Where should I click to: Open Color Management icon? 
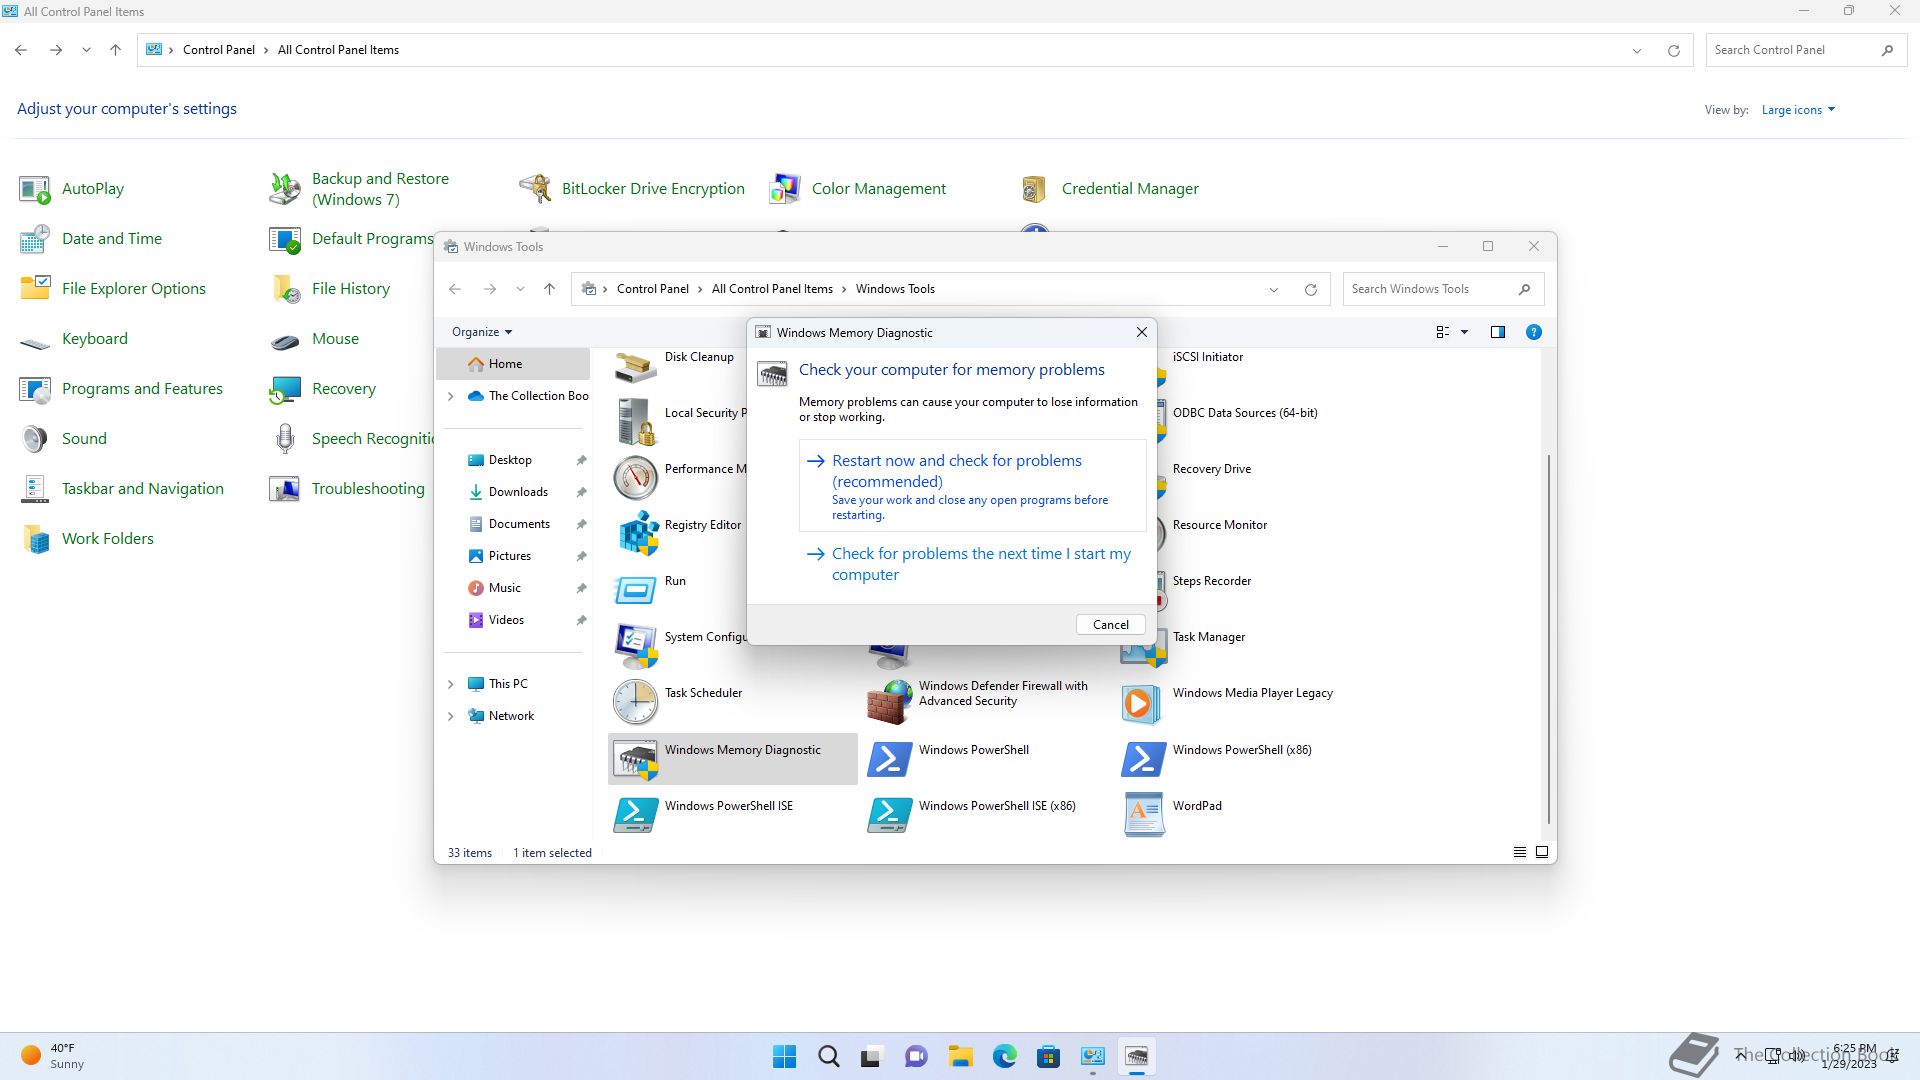click(786, 188)
